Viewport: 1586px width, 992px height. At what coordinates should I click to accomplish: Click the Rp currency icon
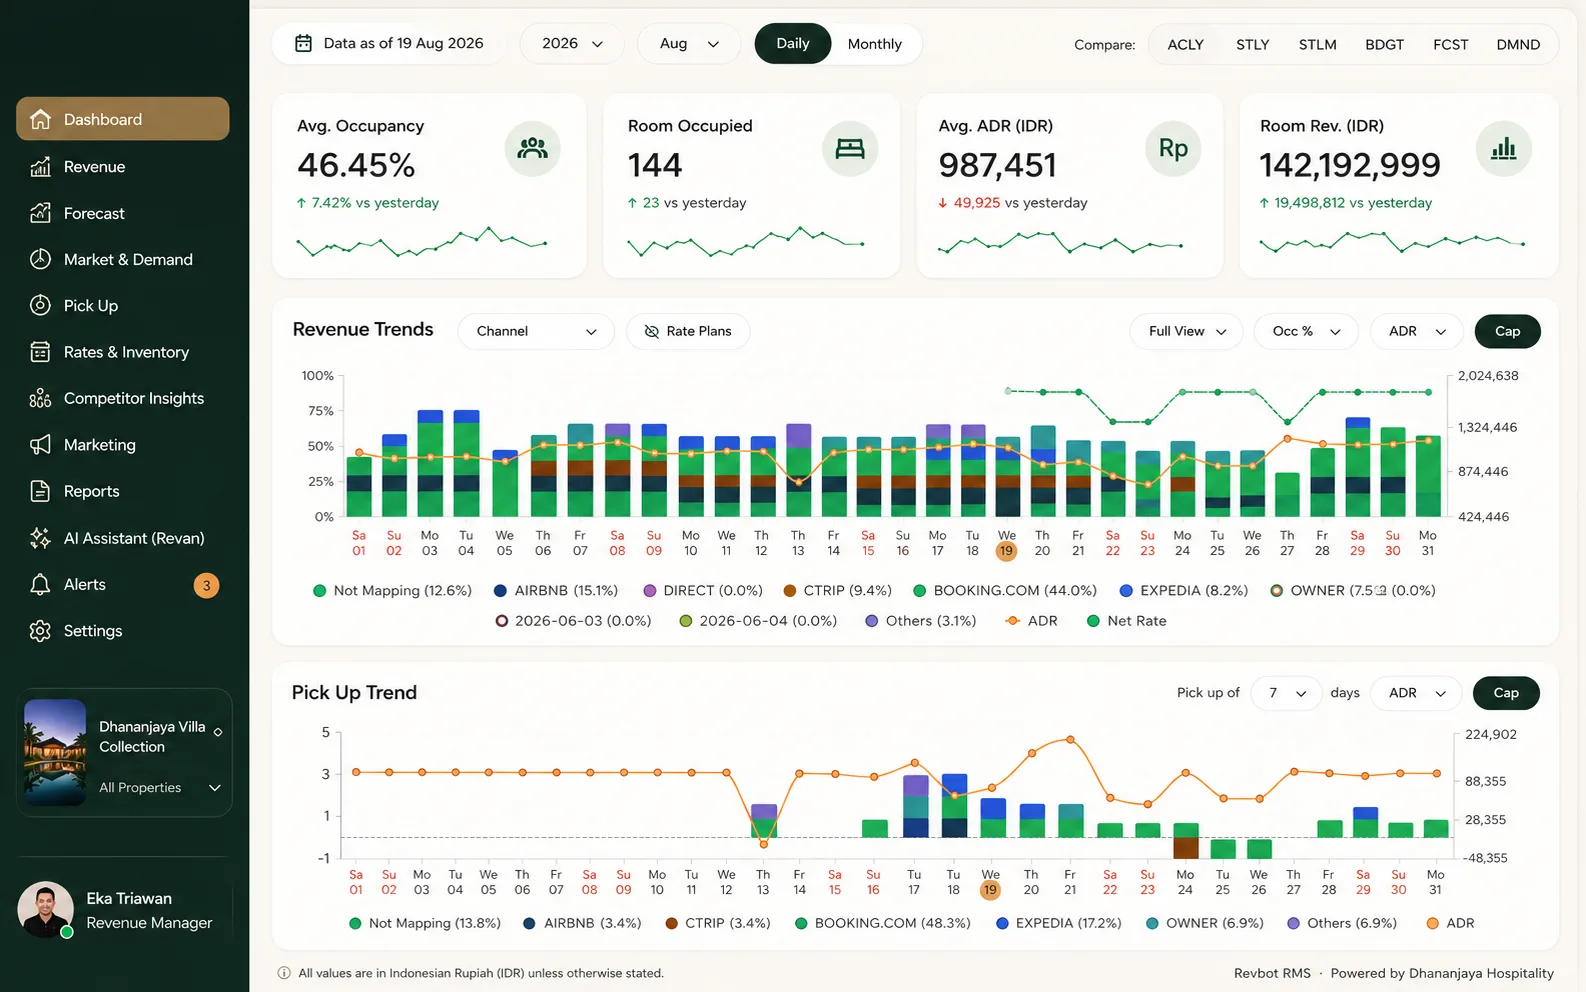tap(1173, 149)
